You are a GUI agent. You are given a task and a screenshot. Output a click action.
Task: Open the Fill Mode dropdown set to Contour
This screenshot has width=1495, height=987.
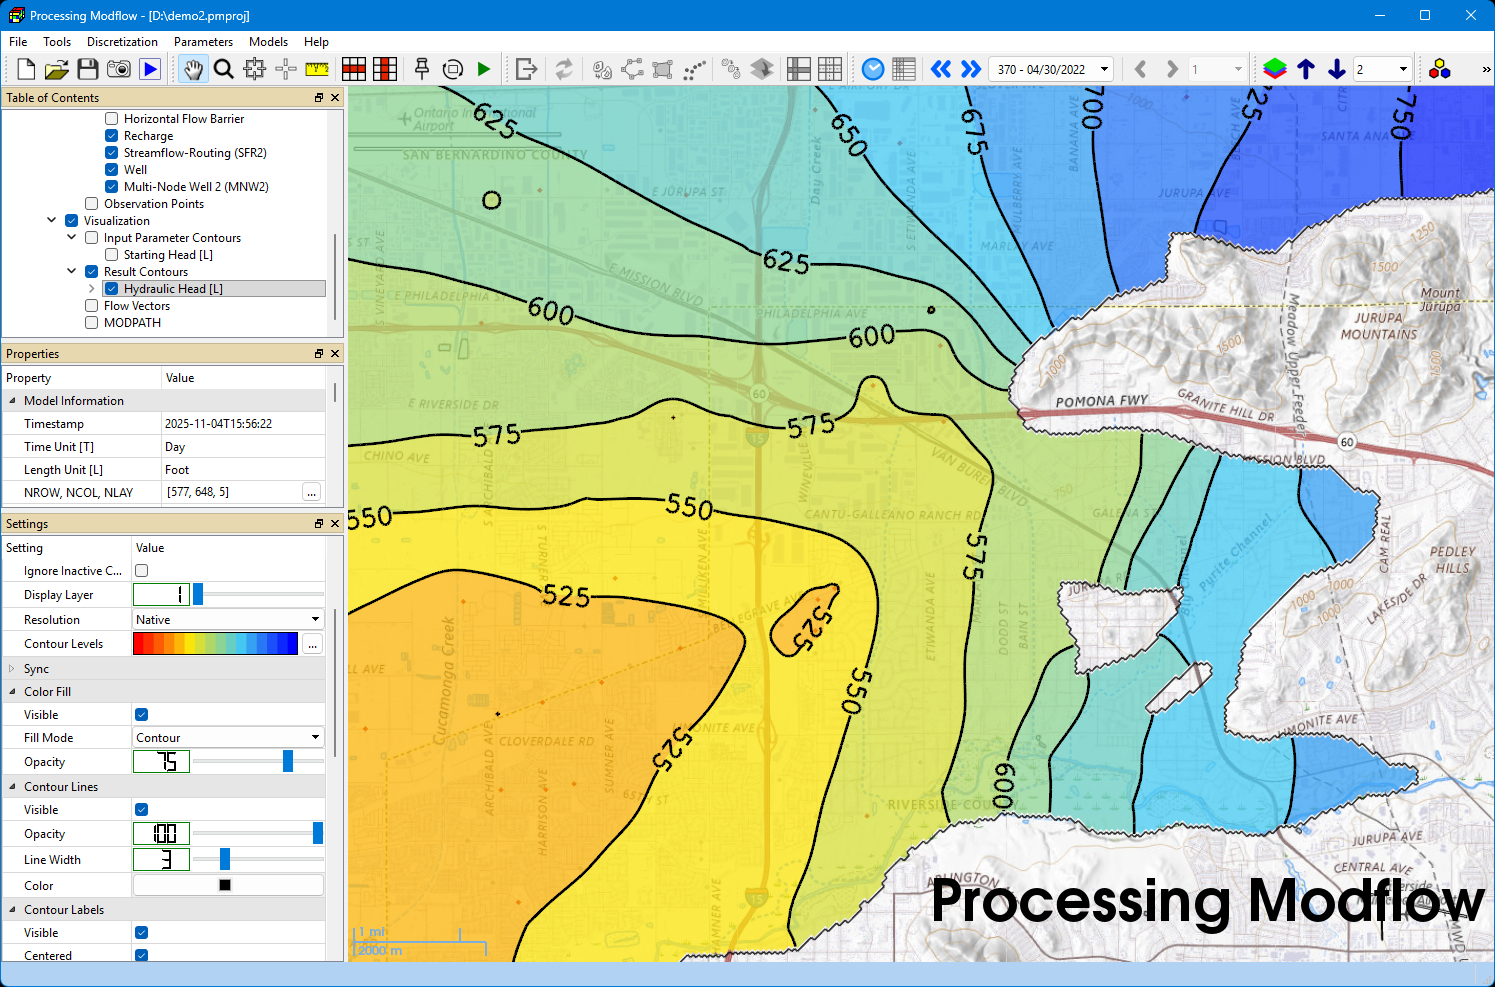pos(228,738)
